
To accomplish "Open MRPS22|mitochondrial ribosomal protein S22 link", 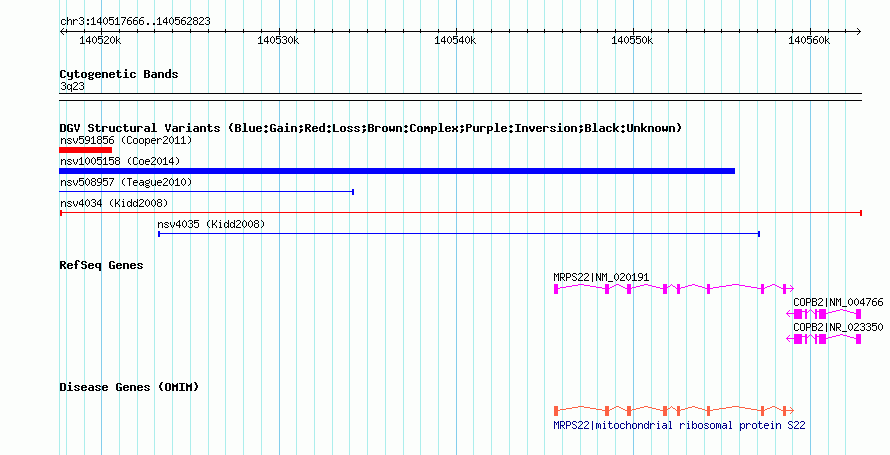I will pyautogui.click(x=679, y=425).
